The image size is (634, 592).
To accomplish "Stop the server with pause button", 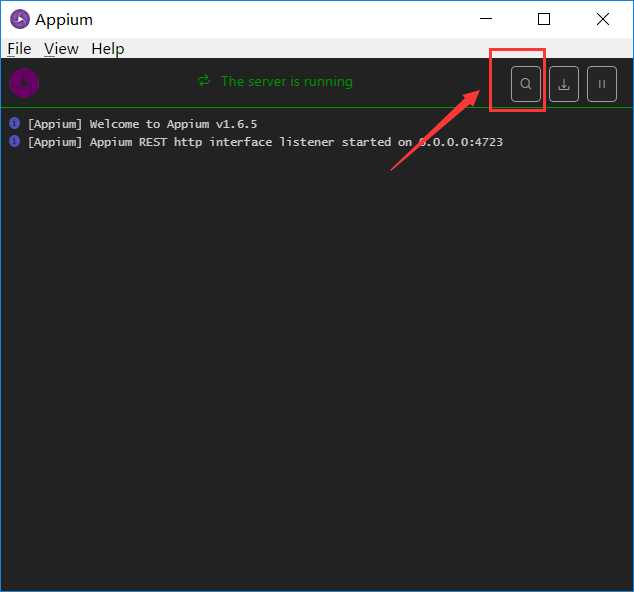I will tap(602, 84).
